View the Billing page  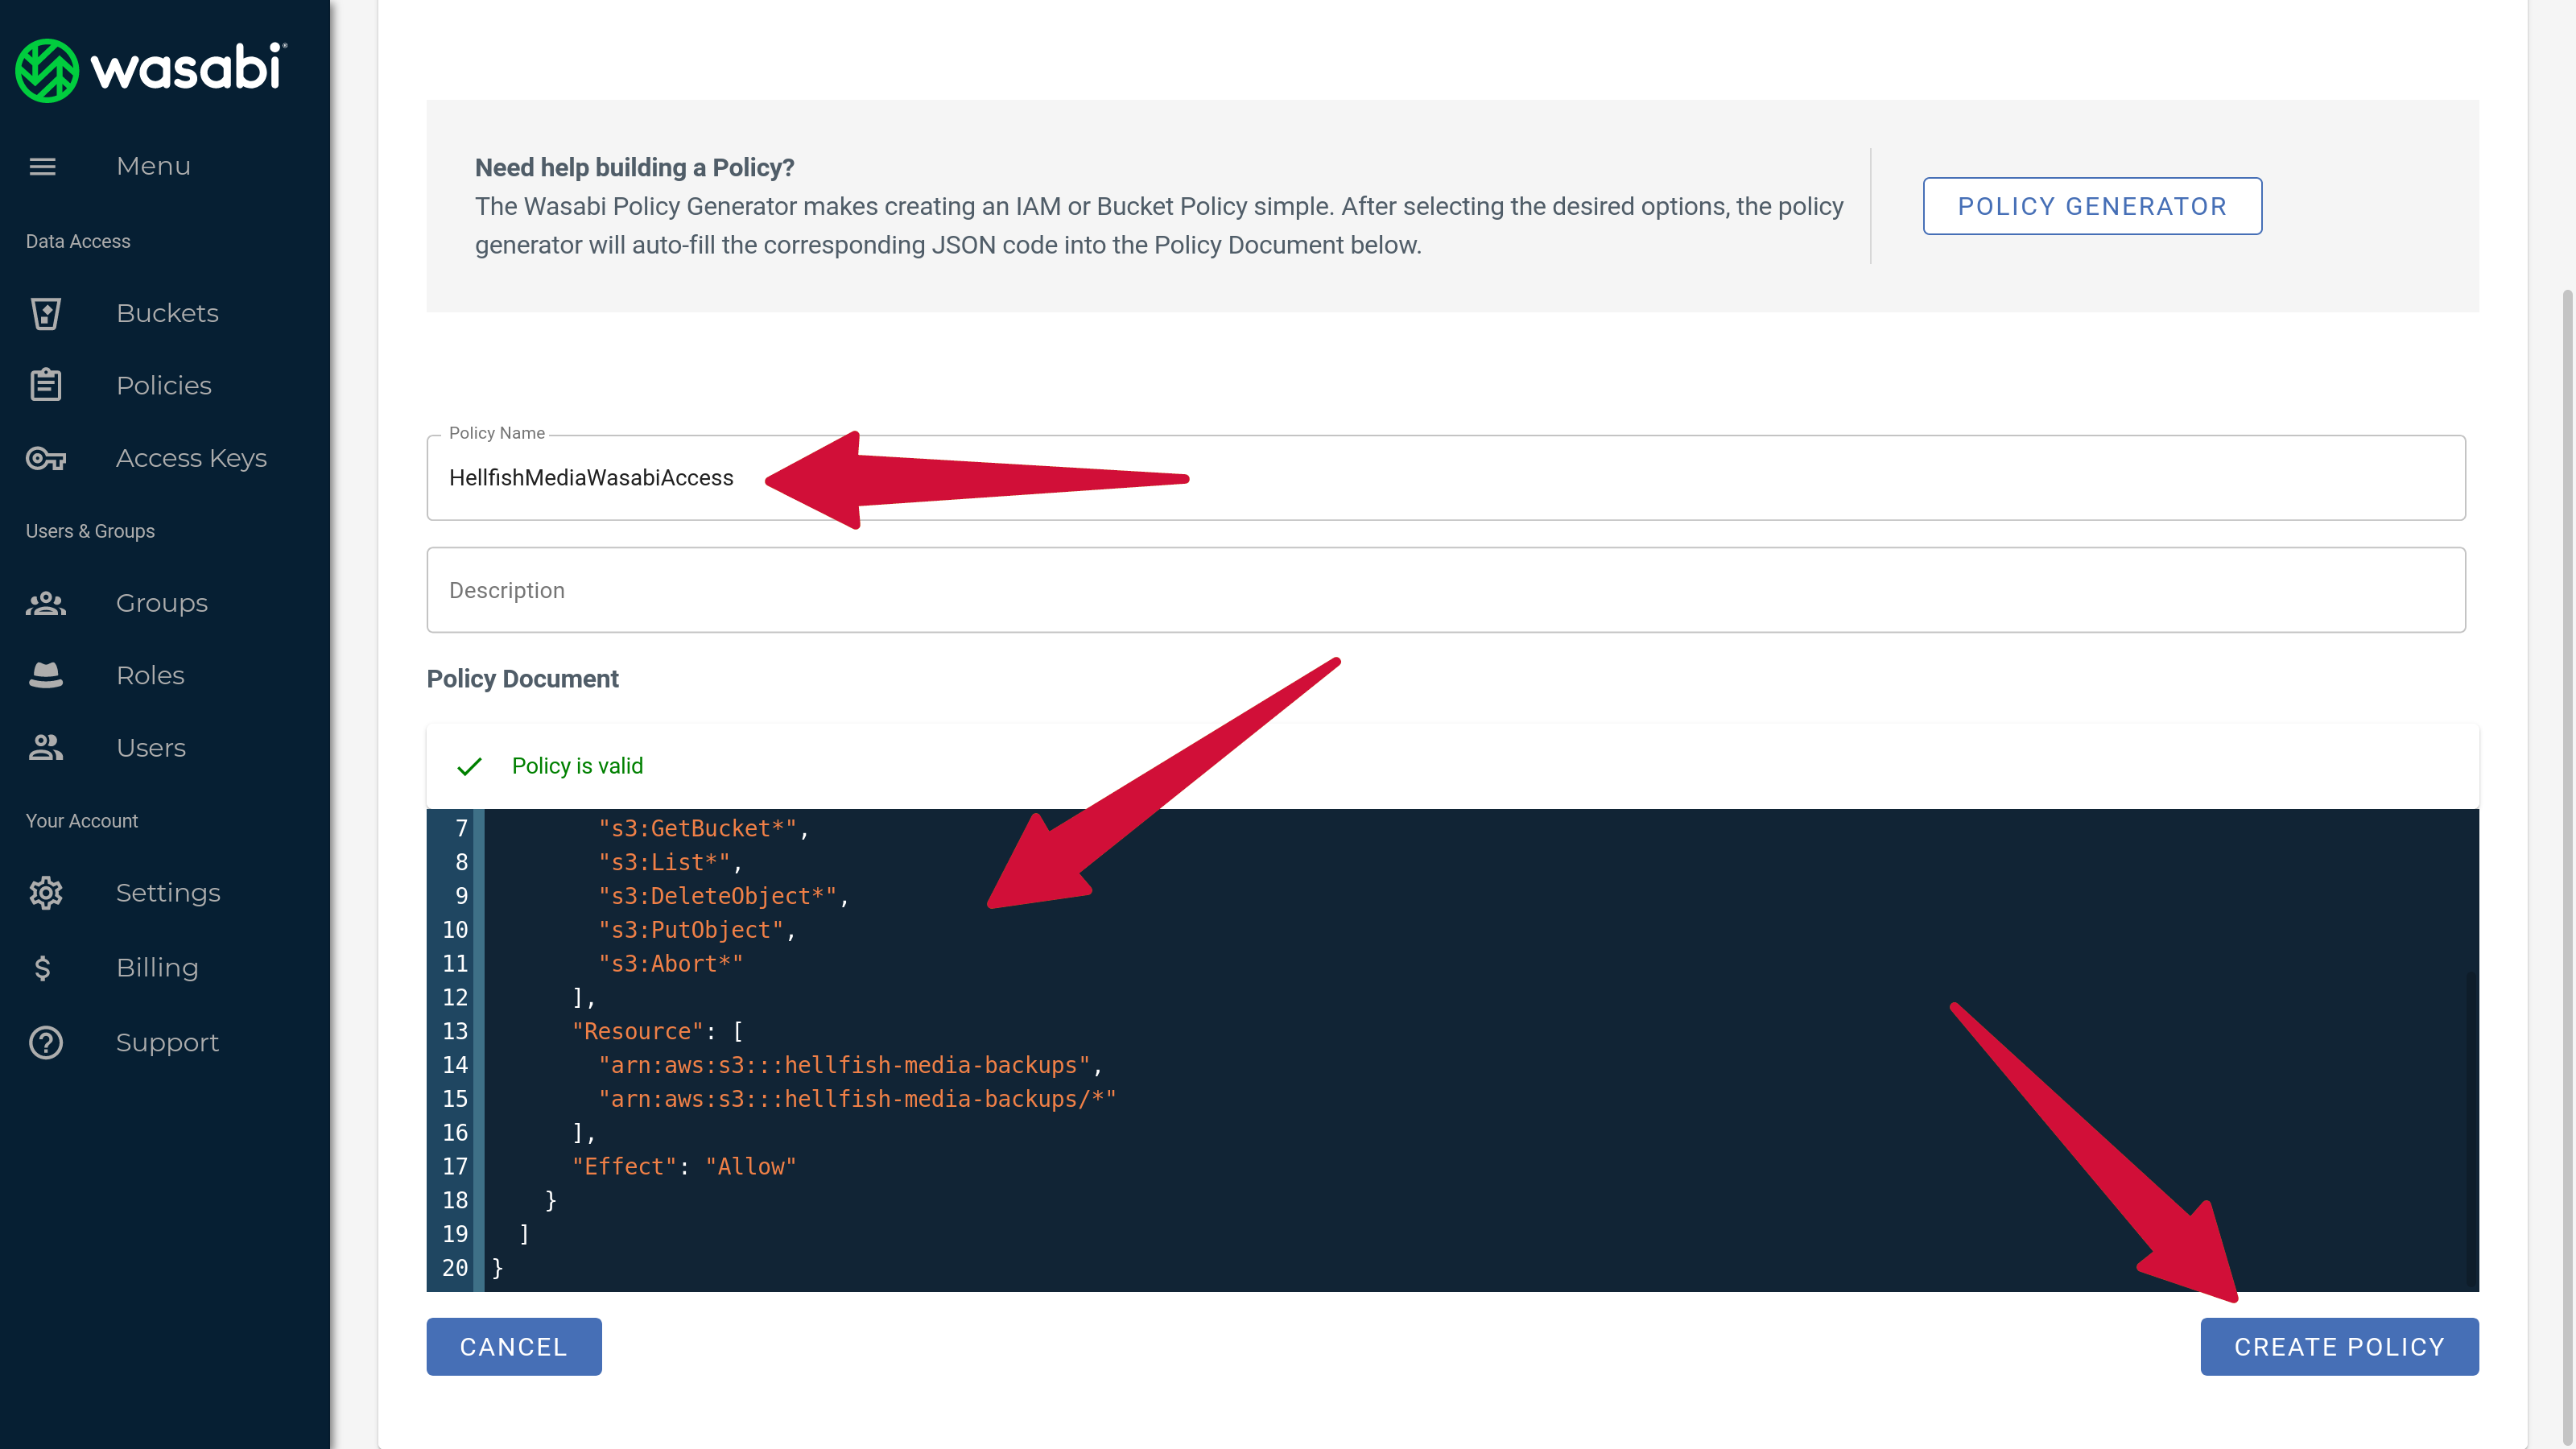[157, 967]
